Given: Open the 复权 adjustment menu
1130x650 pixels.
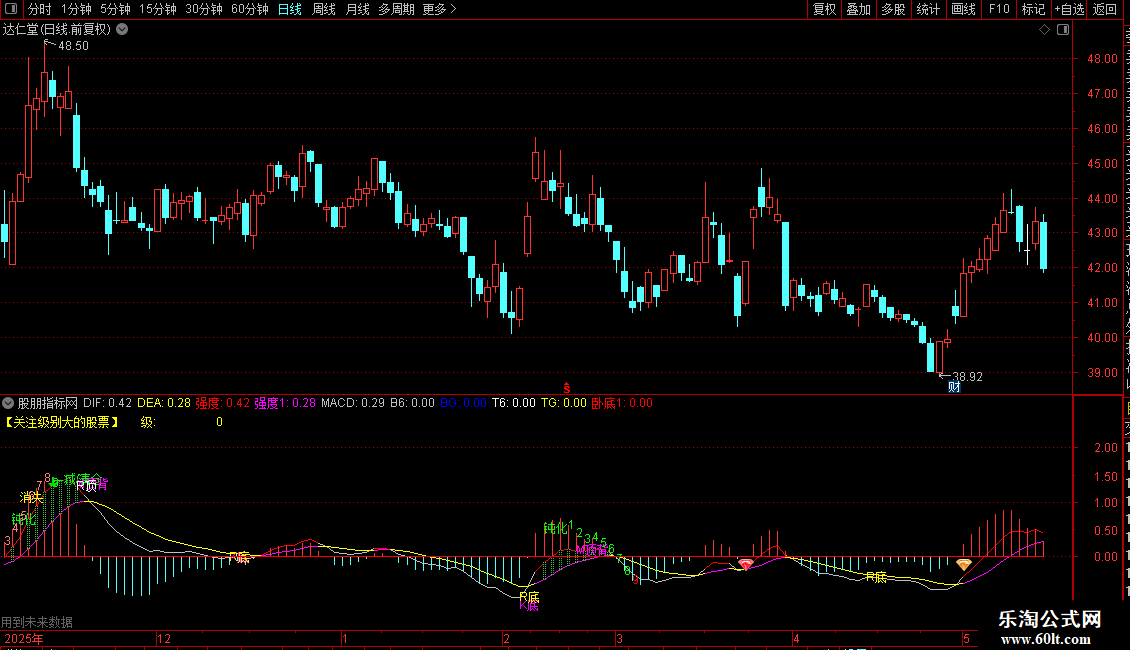Looking at the screenshot, I should (x=824, y=9).
